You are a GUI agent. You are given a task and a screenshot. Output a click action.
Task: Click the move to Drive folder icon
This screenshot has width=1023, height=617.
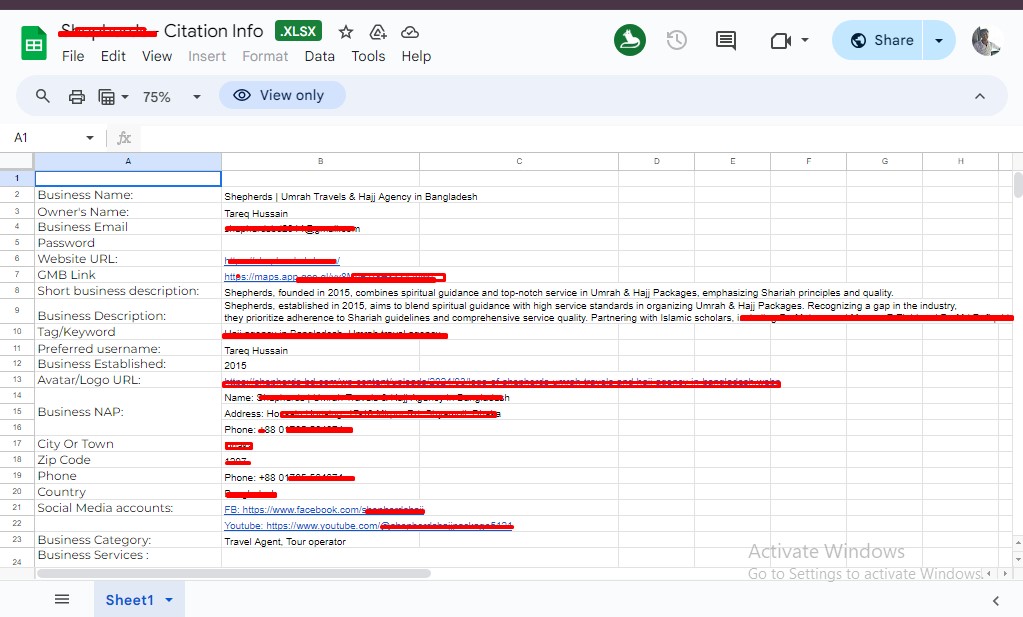378,32
